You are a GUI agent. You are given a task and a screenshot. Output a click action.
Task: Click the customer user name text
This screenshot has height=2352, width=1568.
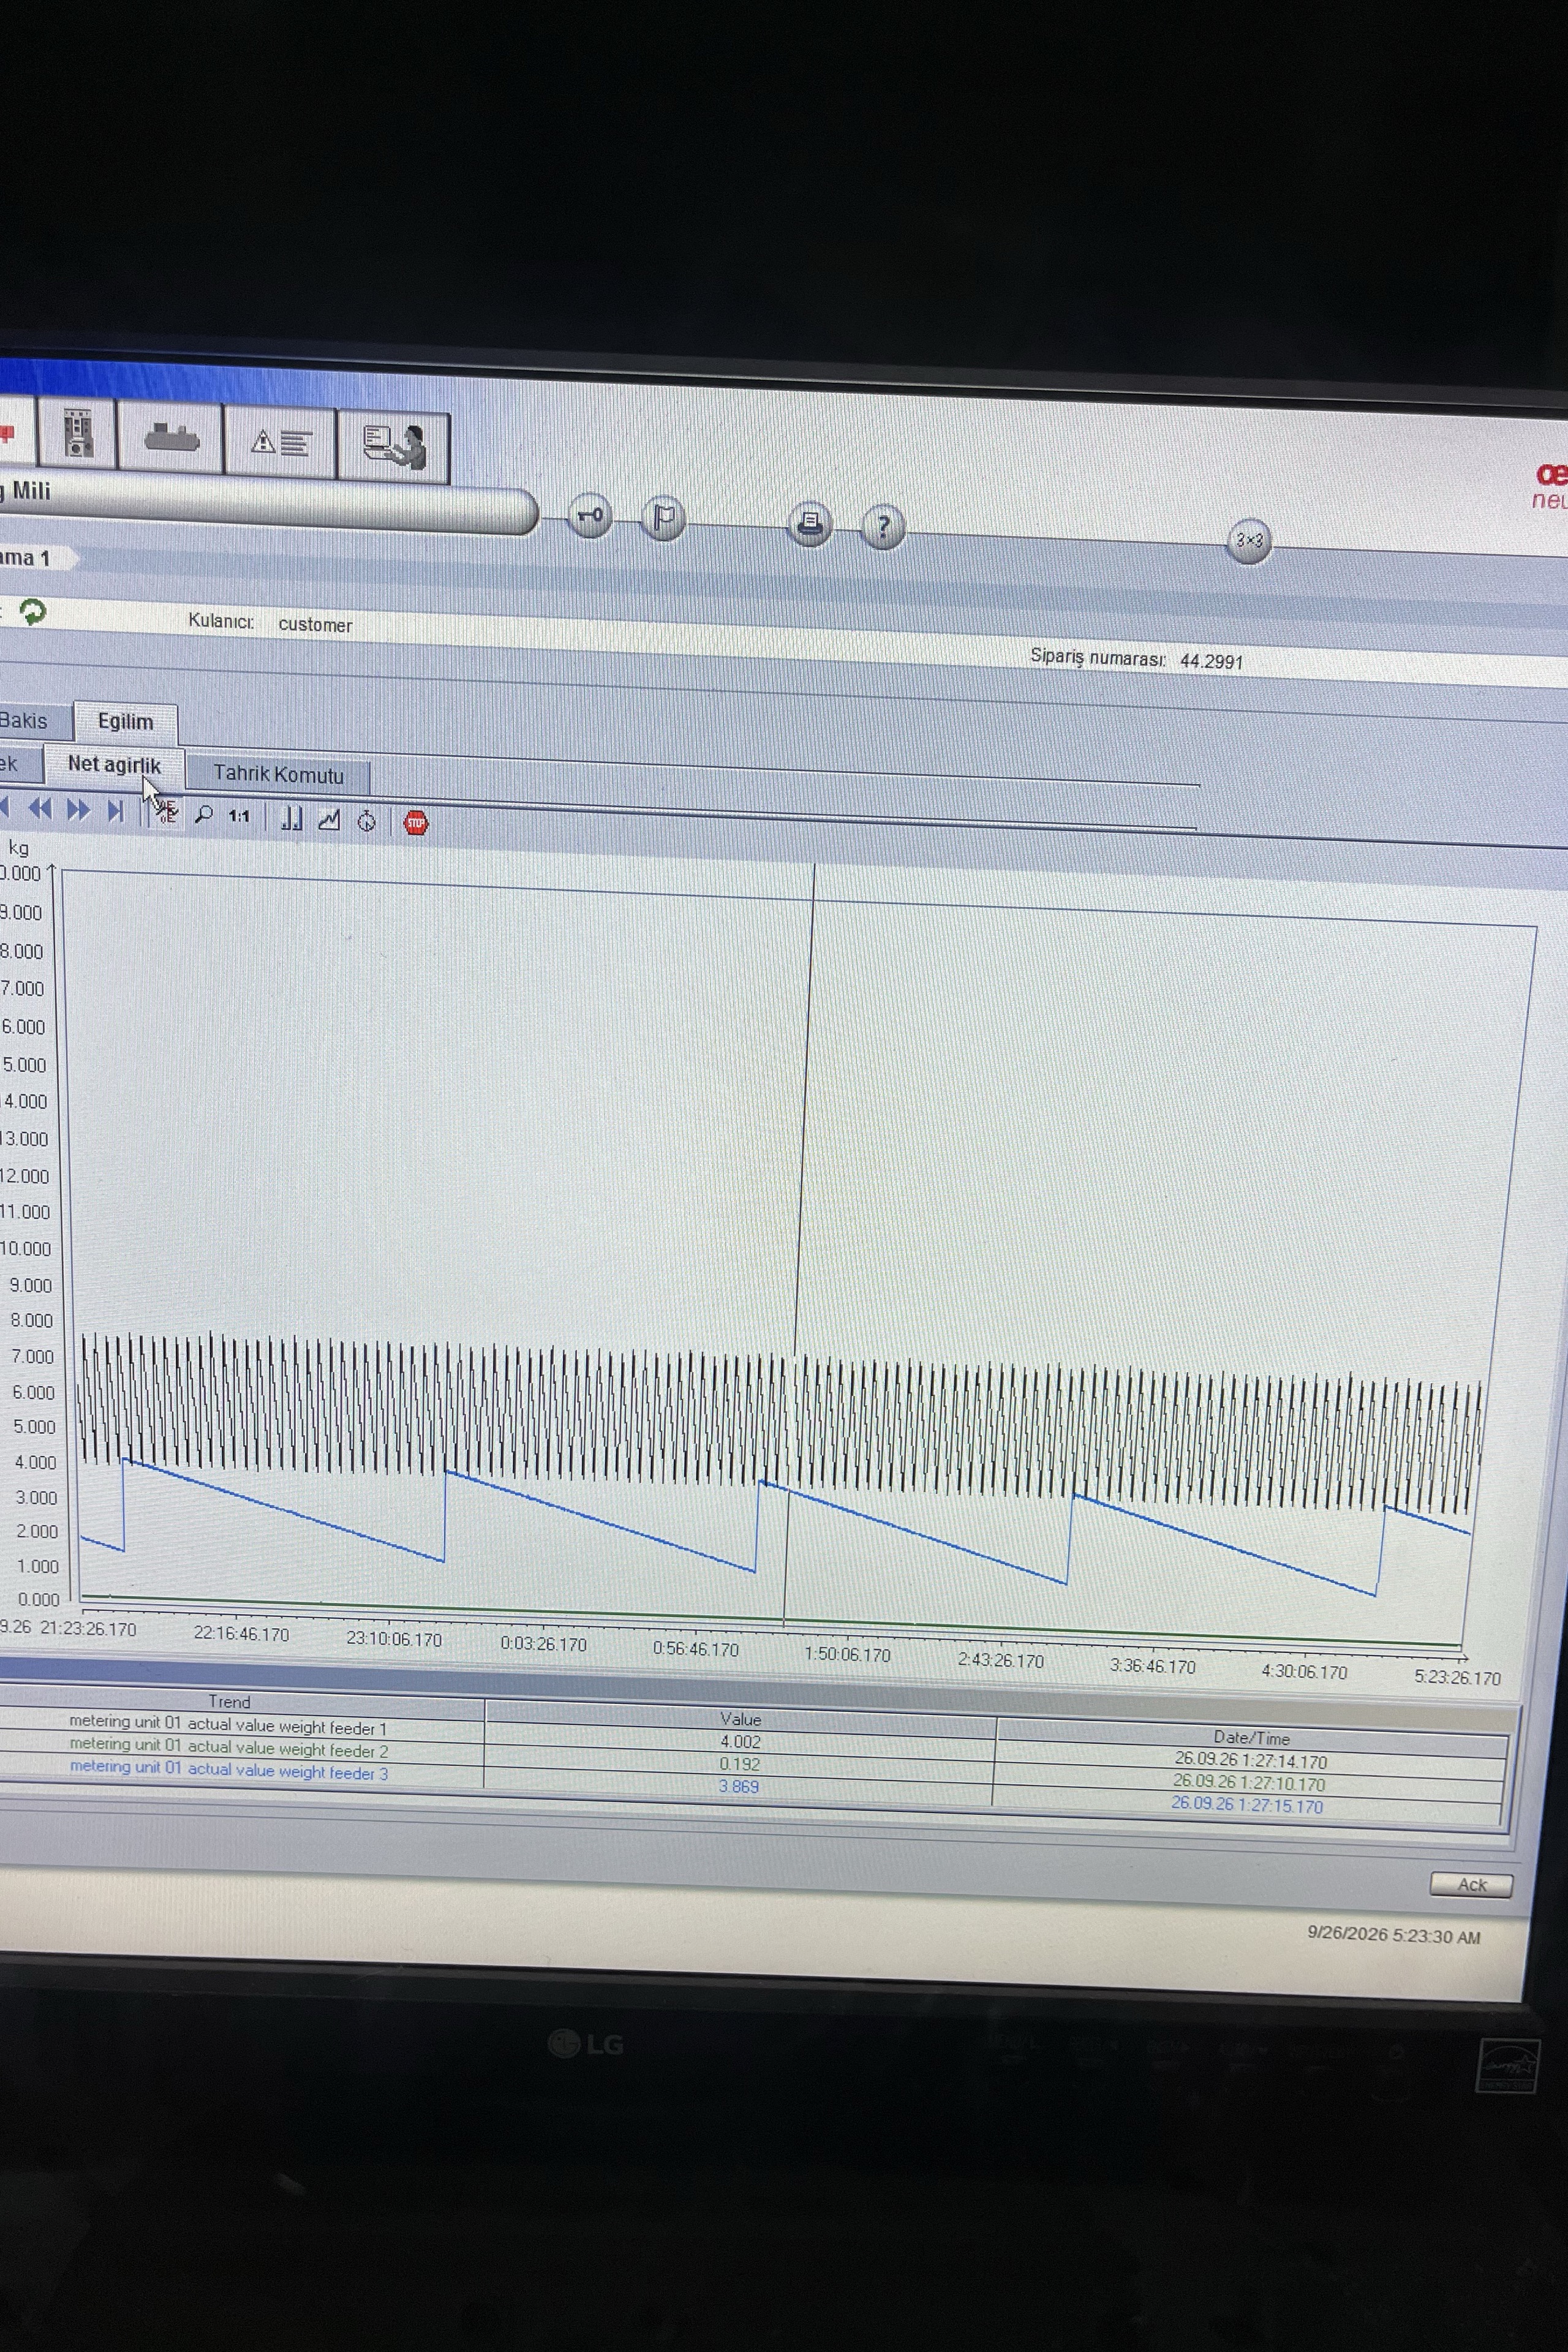315,625
